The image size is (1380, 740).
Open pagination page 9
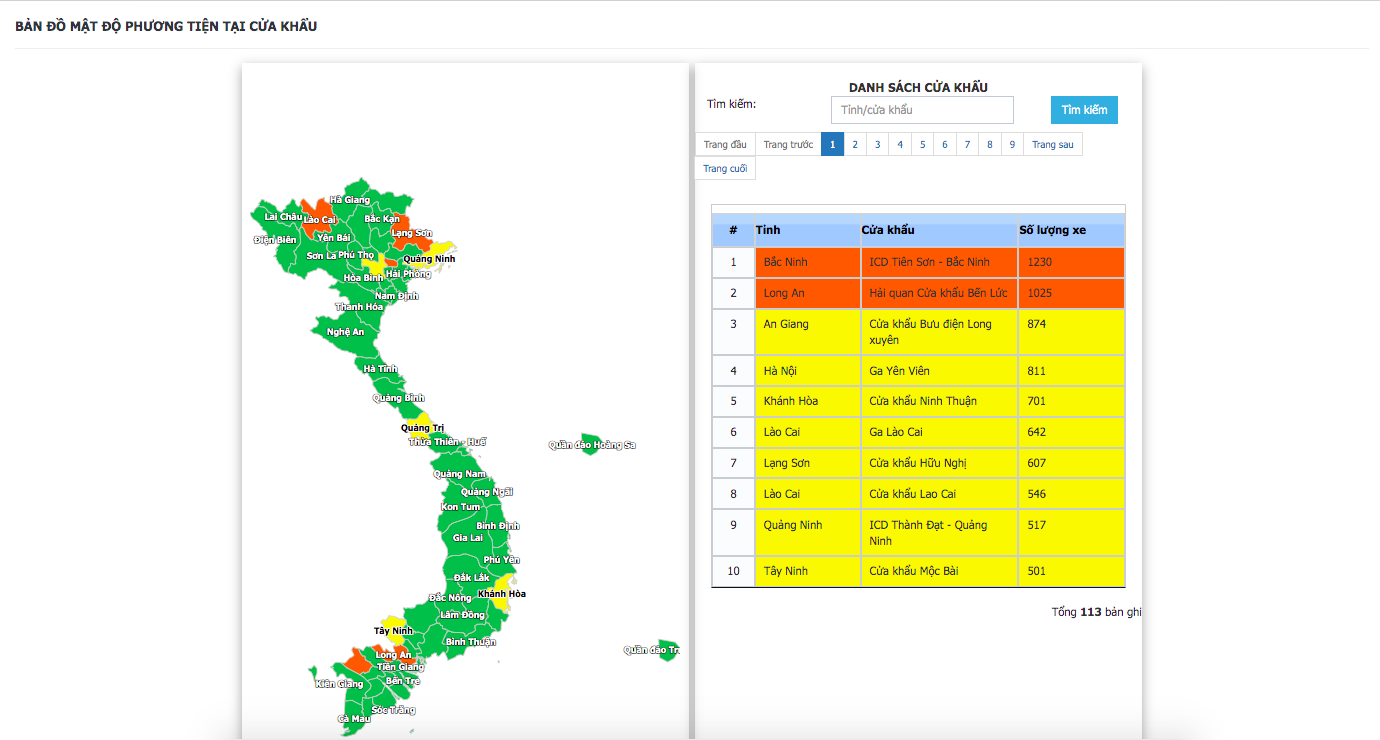click(1012, 145)
